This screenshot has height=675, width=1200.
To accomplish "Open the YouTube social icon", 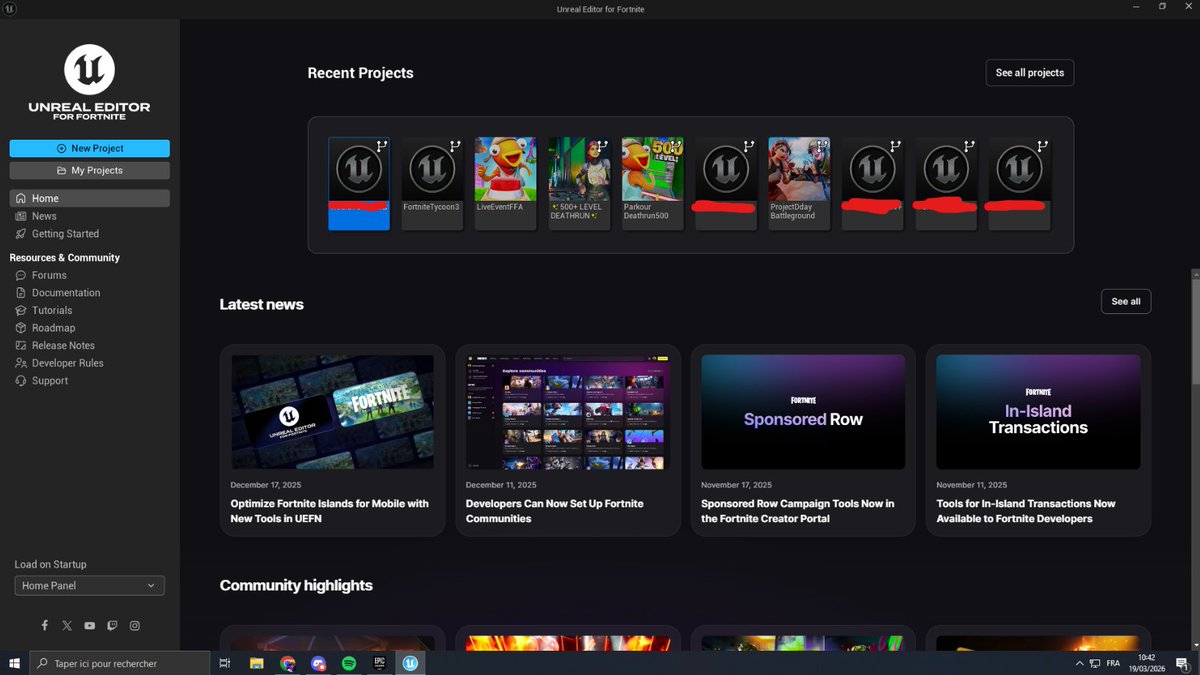I will (90, 625).
